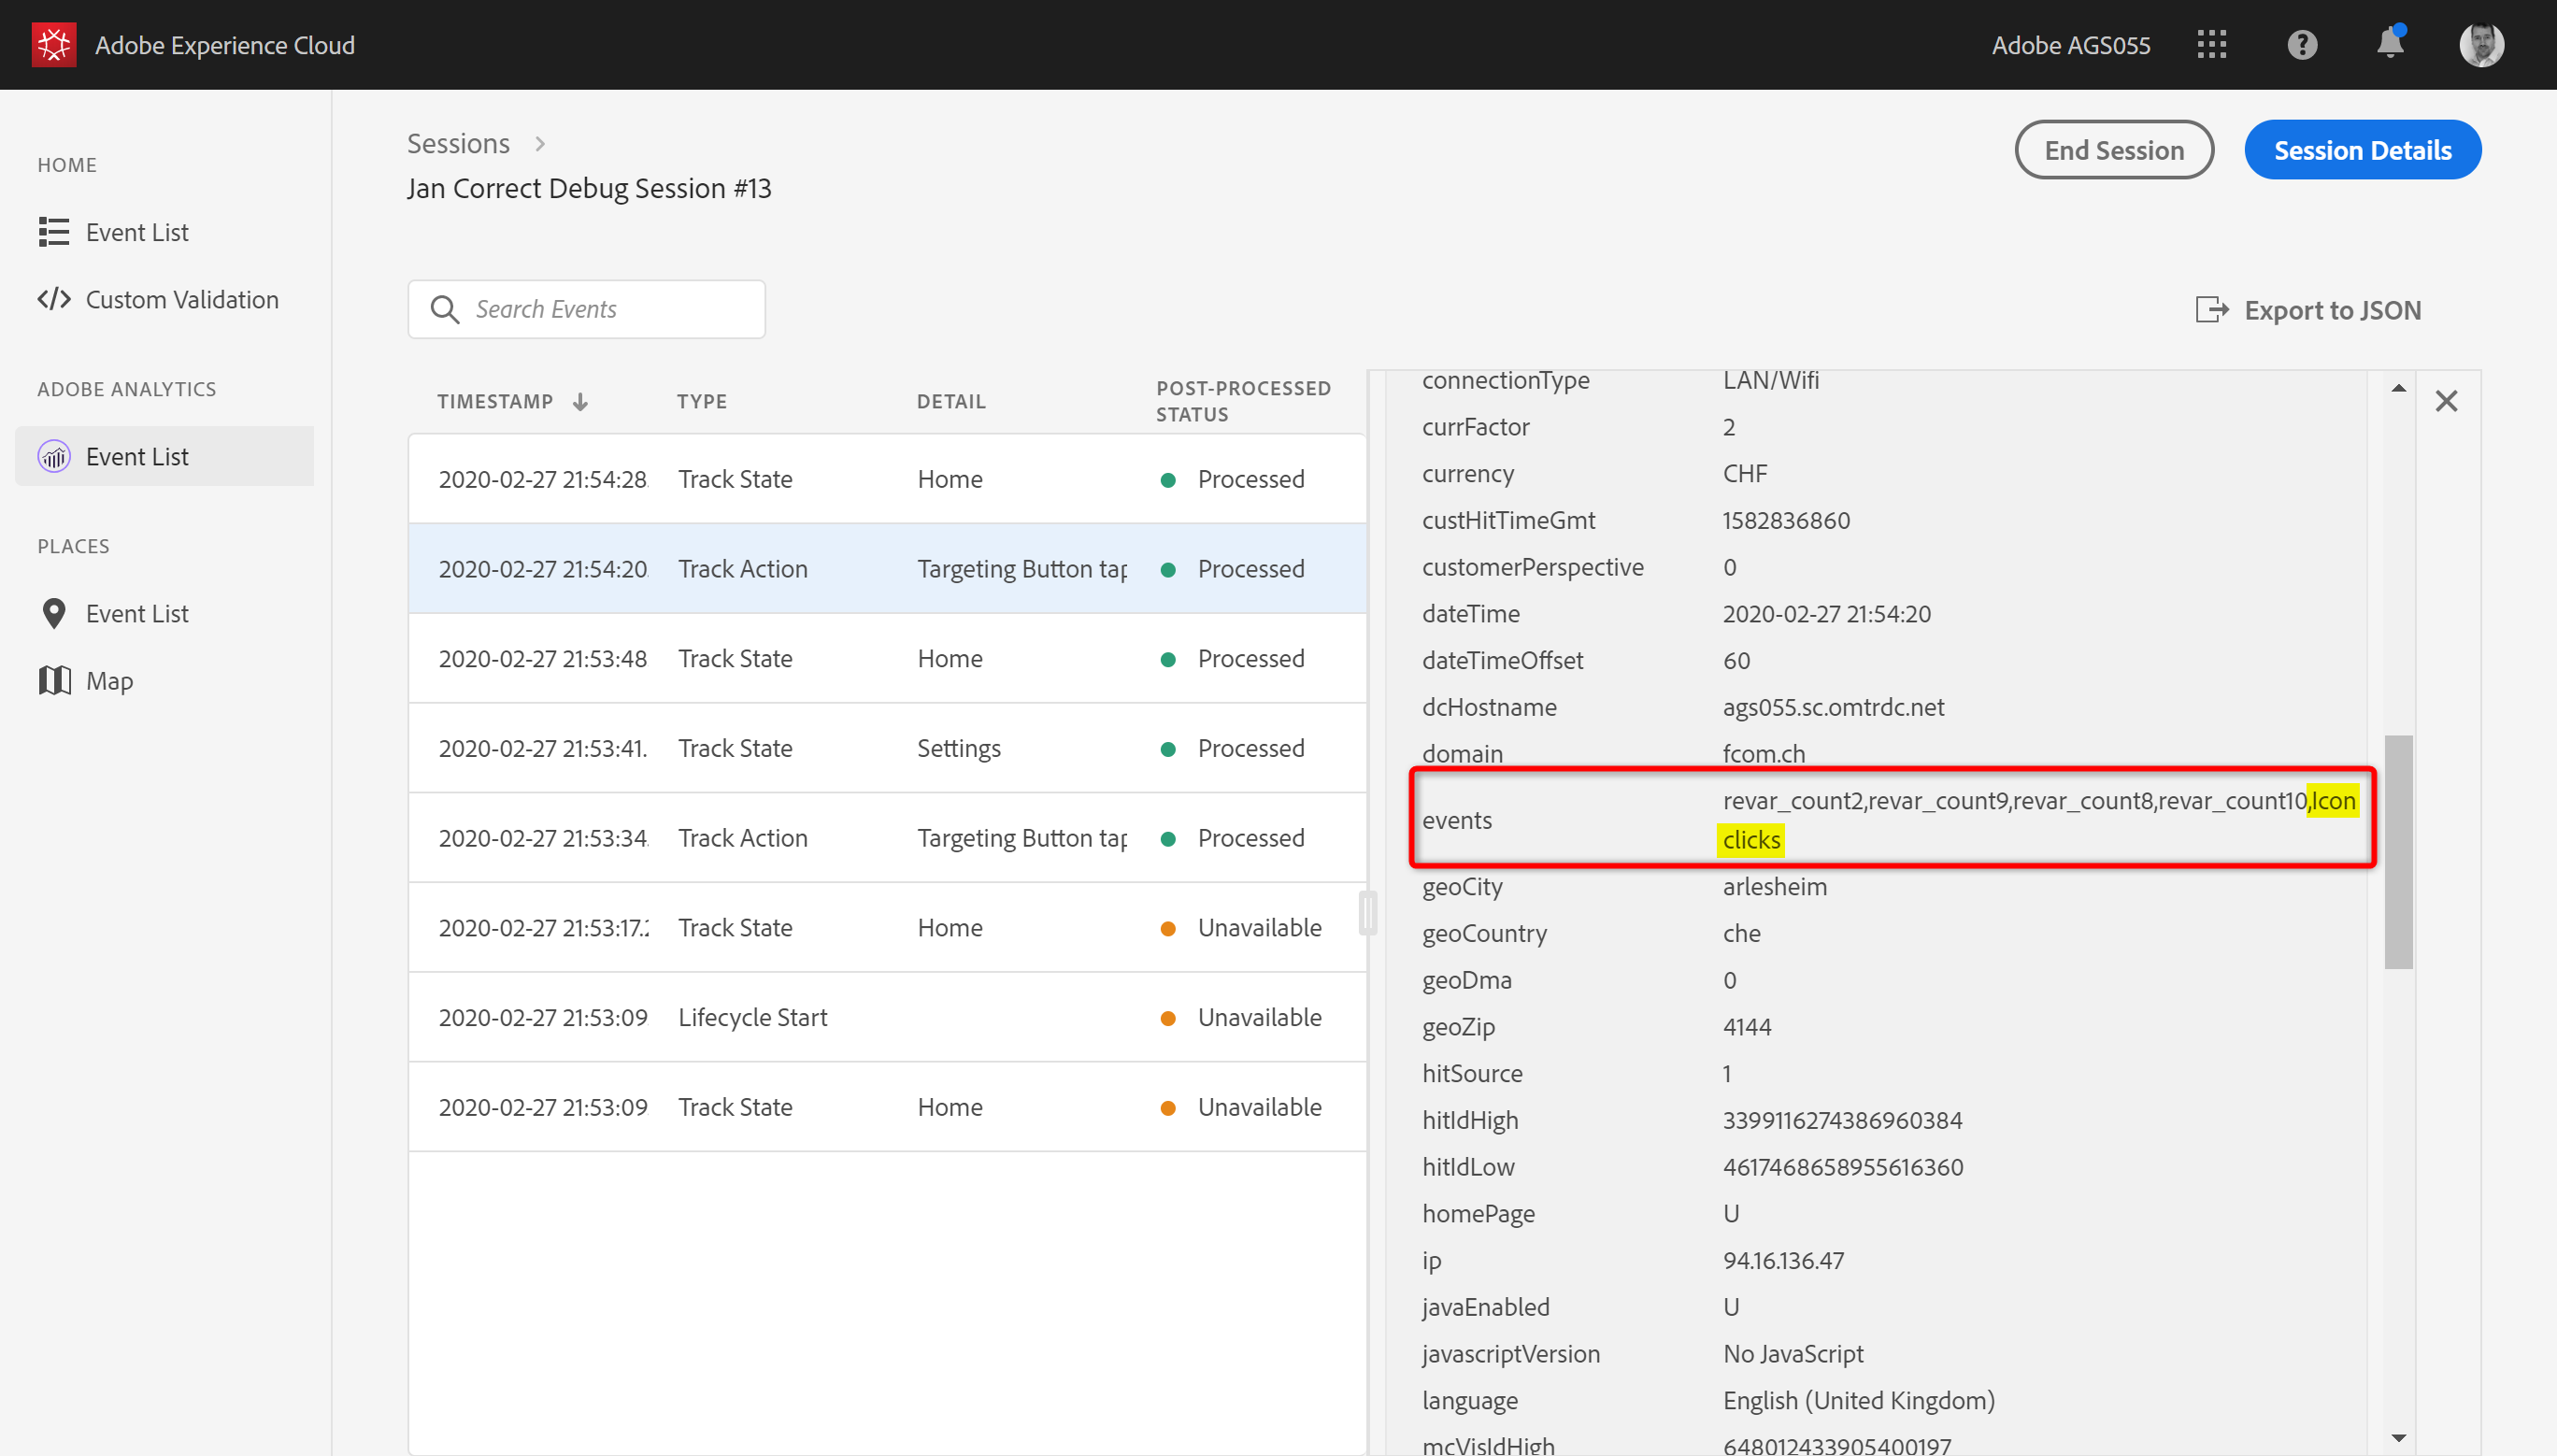
Task: Click the user profile avatar
Action: click(2481, 45)
